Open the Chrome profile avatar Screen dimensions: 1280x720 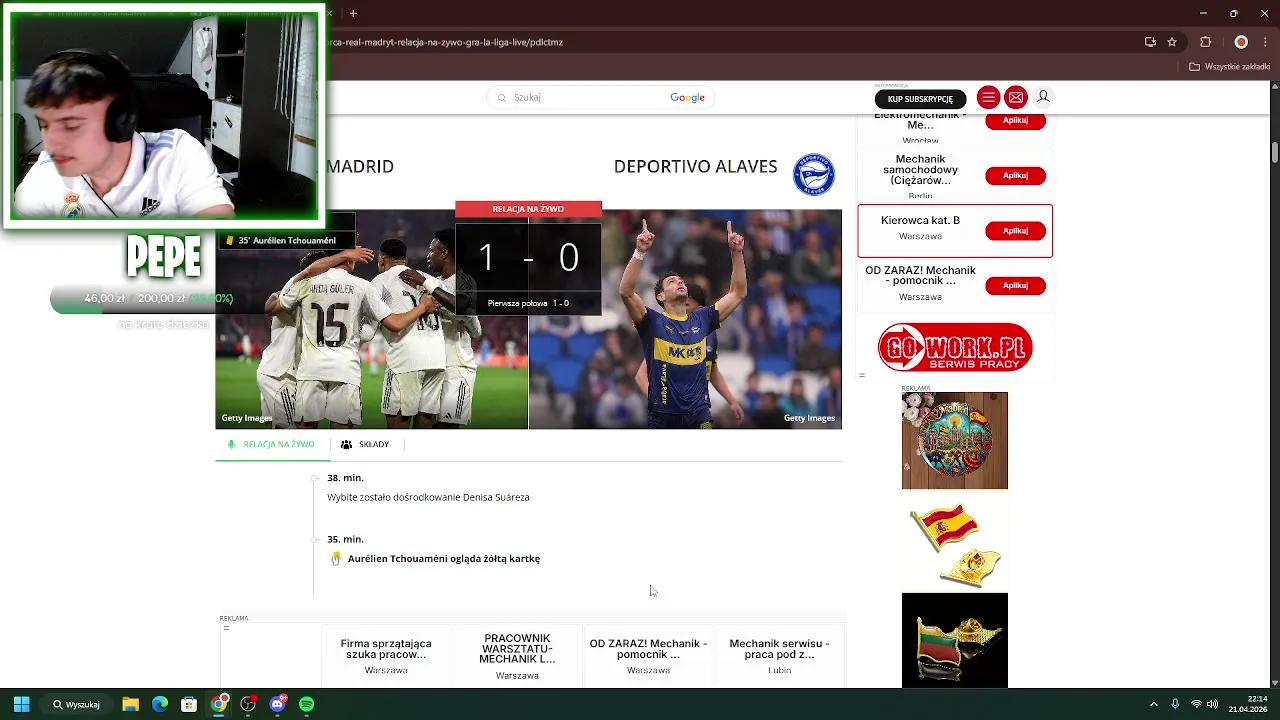[1241, 42]
